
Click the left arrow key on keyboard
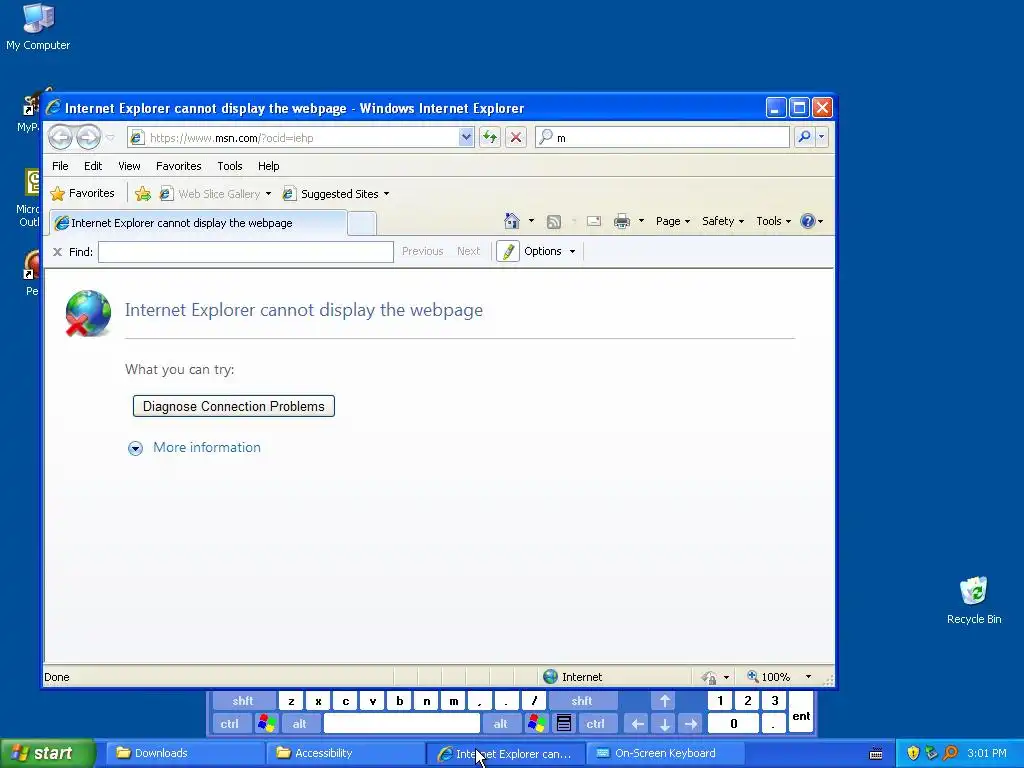tap(637, 724)
